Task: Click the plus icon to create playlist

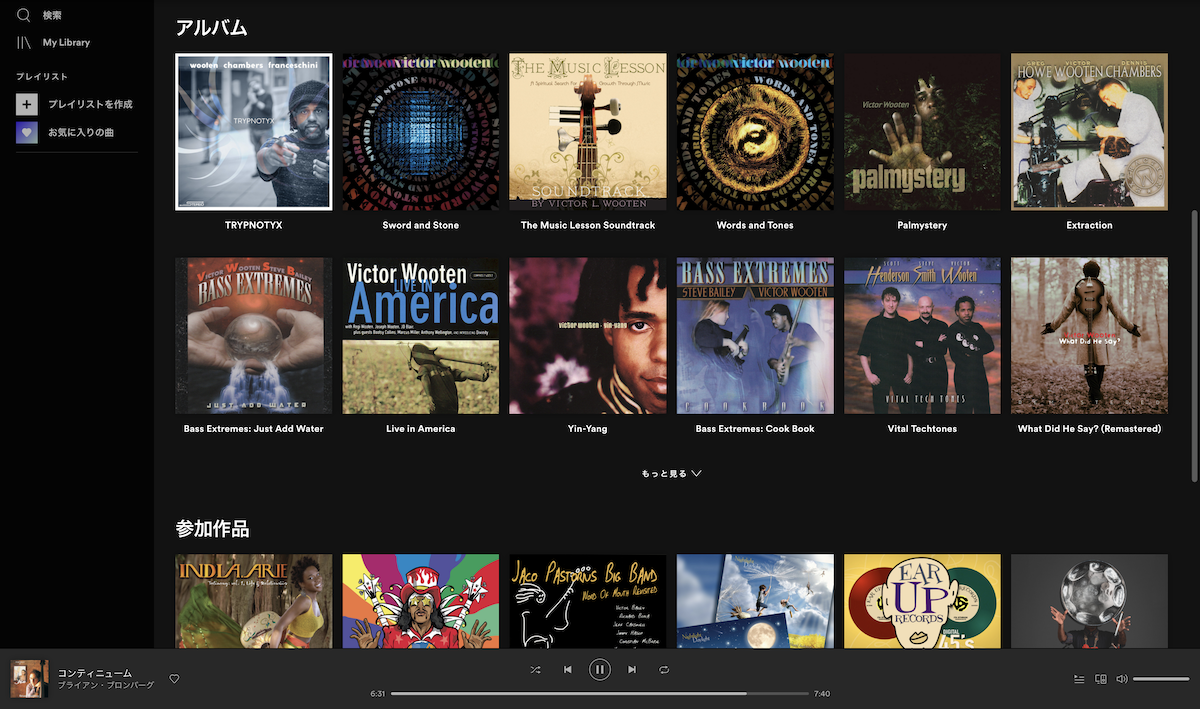Action: (x=27, y=104)
